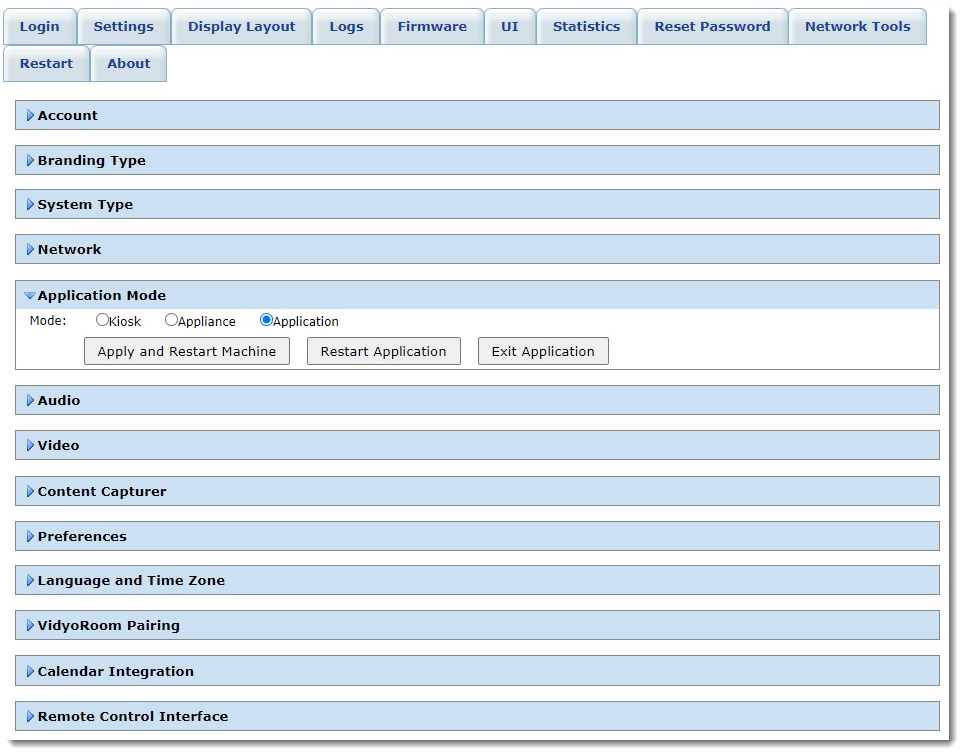This screenshot has height=755, width=964.
Task: Select the Kiosk mode radio button
Action: coord(102,320)
